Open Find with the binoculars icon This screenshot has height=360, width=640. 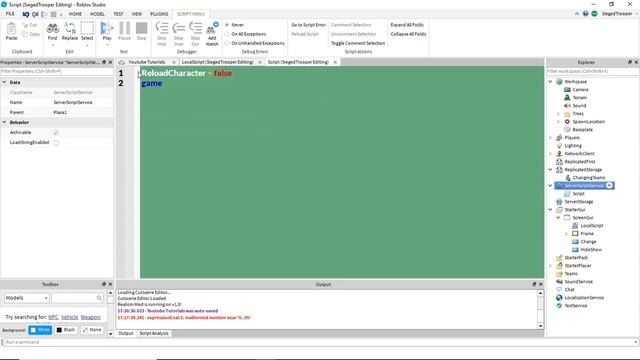[52, 29]
